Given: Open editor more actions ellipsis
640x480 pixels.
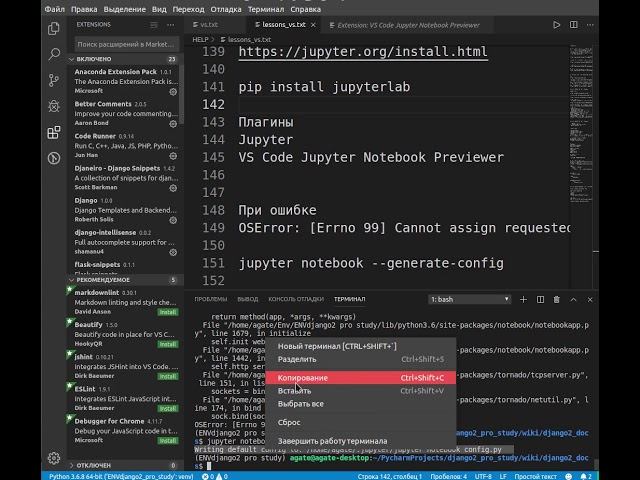Looking at the screenshot, I should (590, 25).
